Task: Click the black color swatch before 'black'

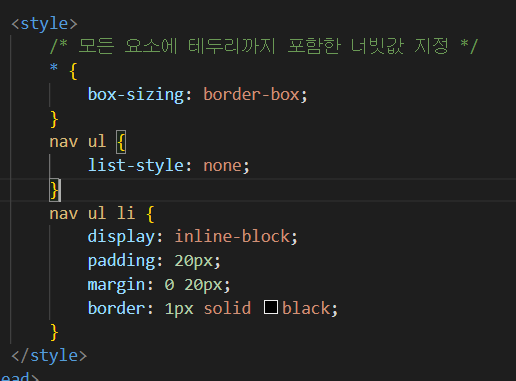Action: [271, 307]
